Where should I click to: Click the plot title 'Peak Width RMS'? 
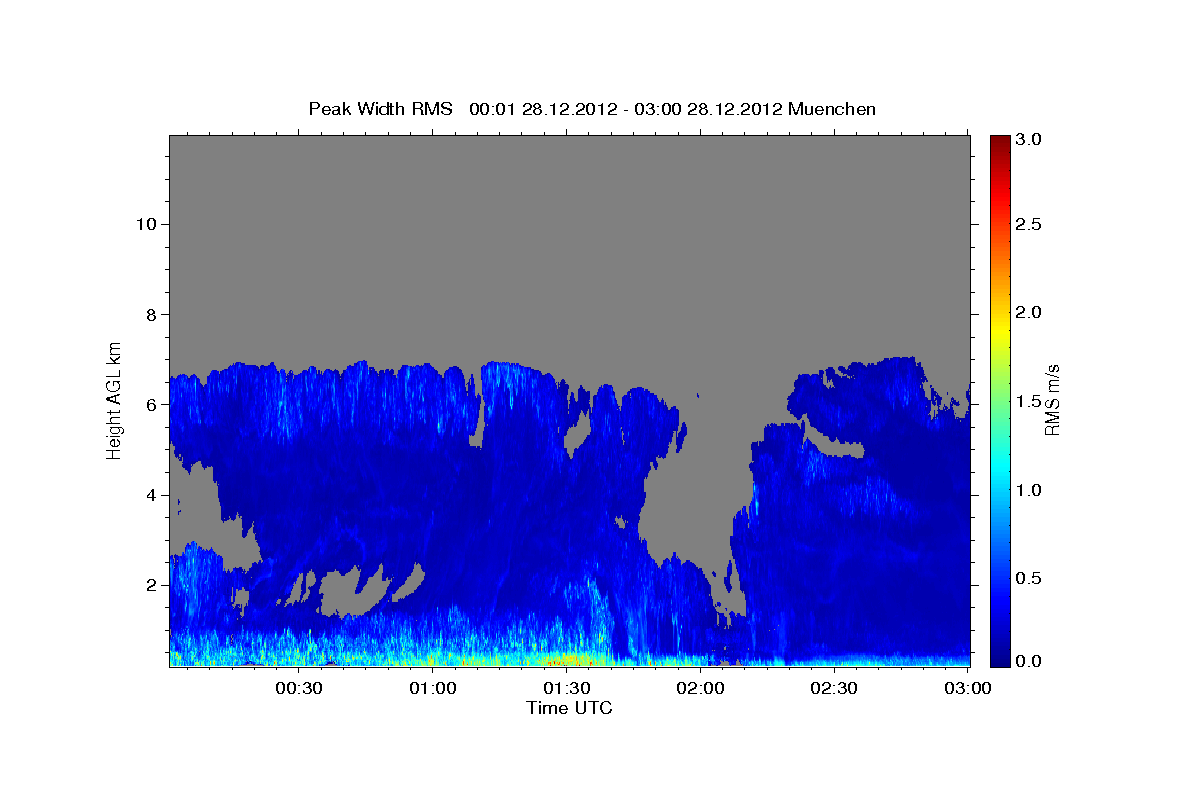pyautogui.click(x=380, y=109)
